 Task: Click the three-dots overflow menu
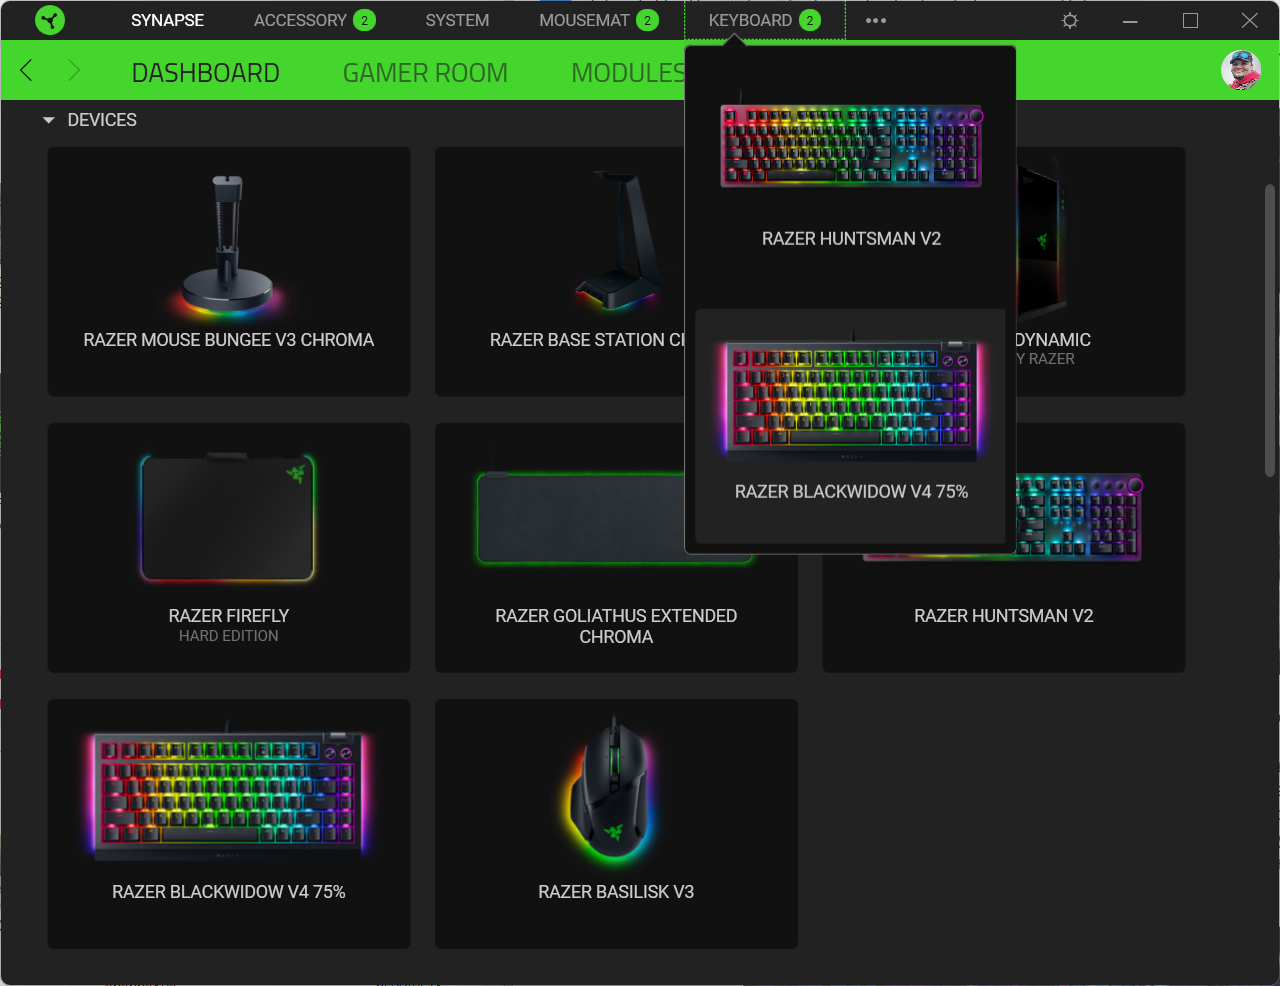click(x=876, y=20)
